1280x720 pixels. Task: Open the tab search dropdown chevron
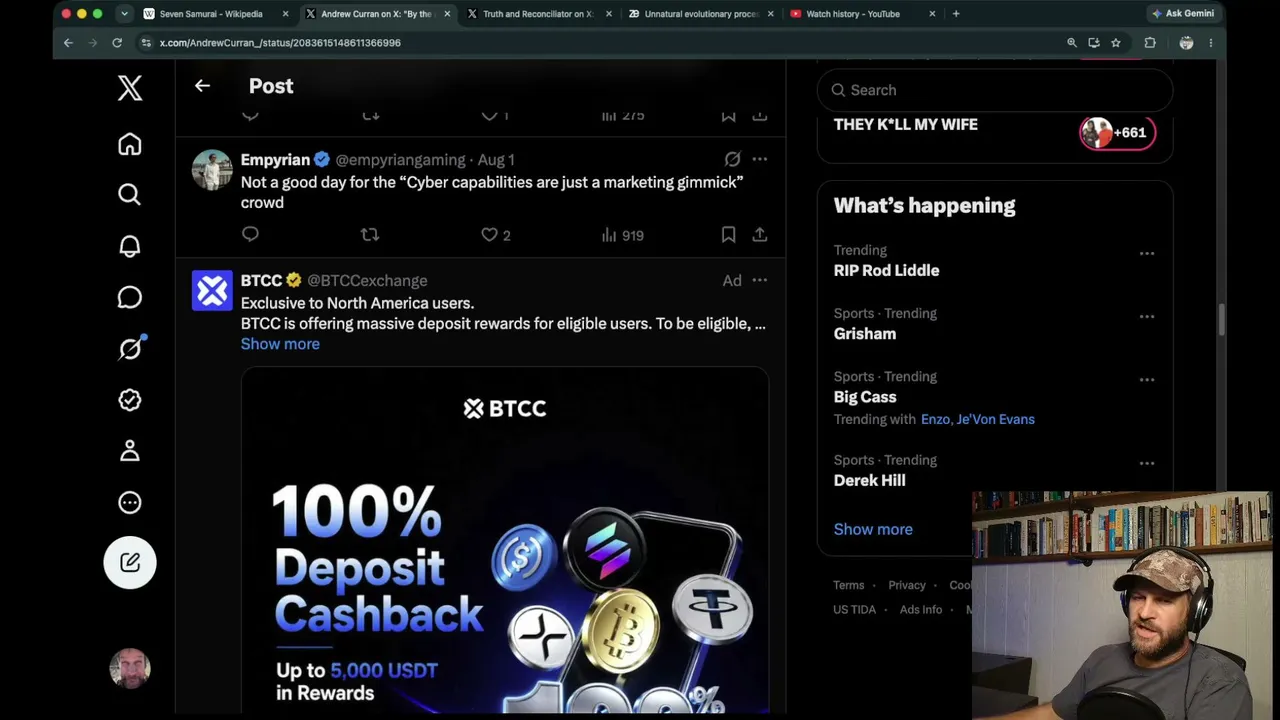124,14
